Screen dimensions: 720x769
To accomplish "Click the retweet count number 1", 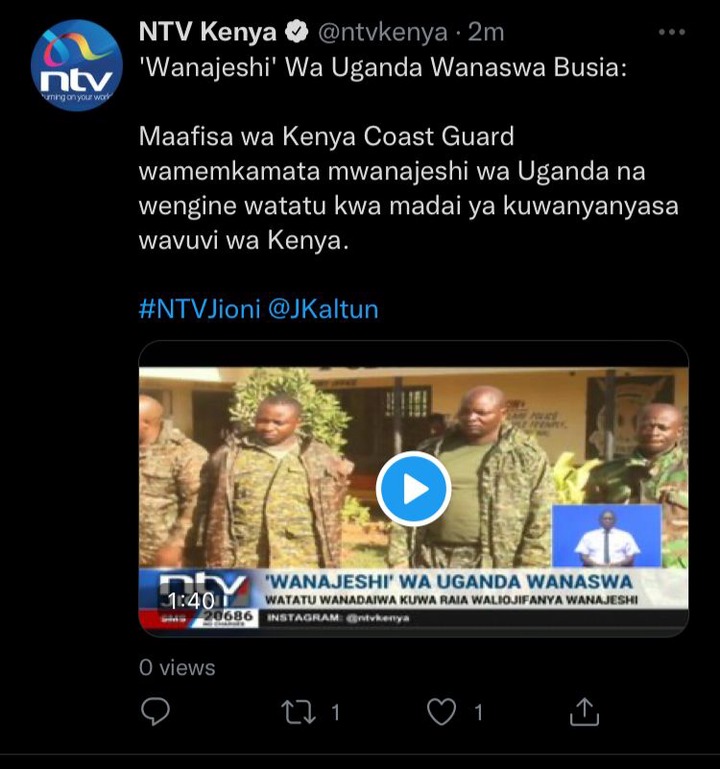I will [335, 713].
